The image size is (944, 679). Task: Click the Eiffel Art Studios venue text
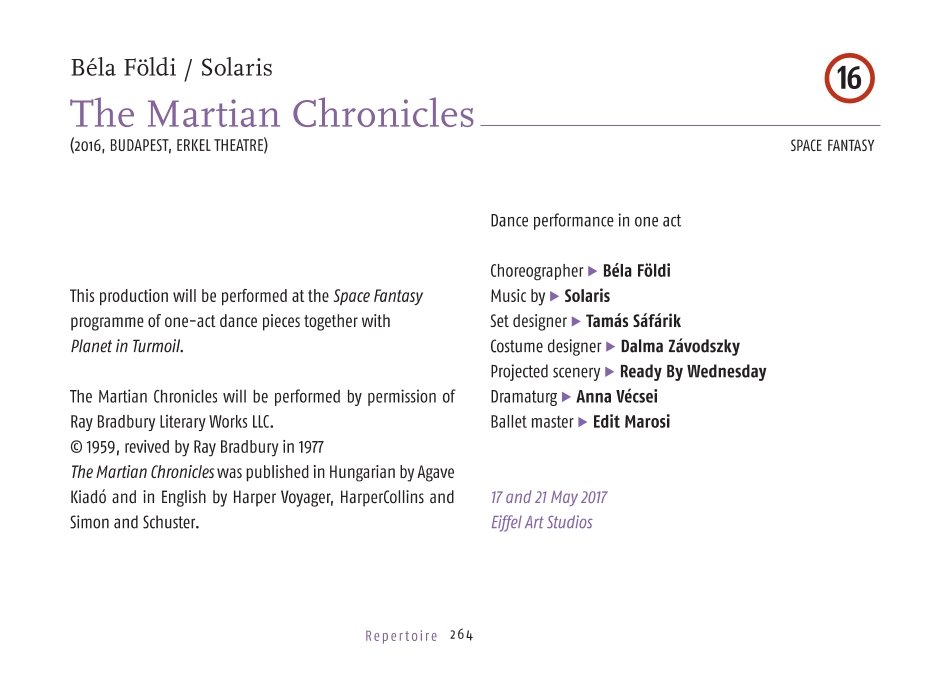(x=541, y=523)
